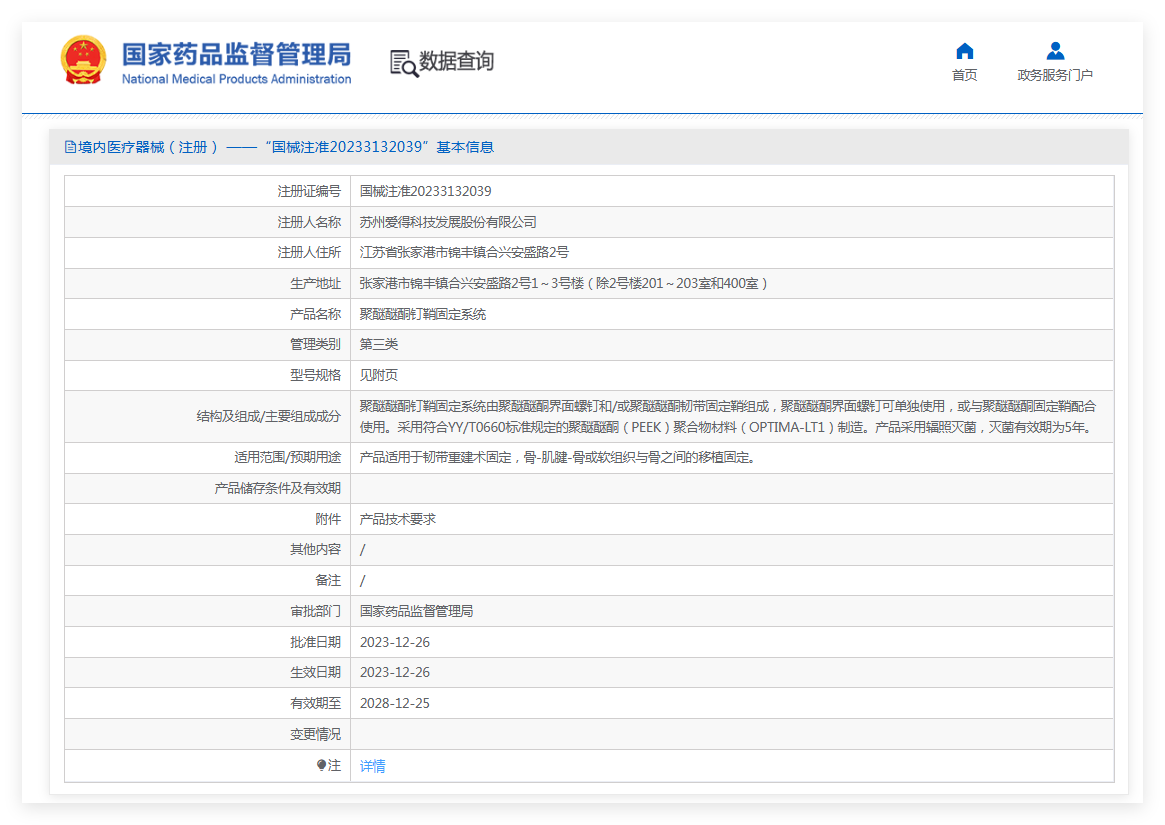Click the 生效日期 row label
1165x825 pixels.
click(x=316, y=673)
